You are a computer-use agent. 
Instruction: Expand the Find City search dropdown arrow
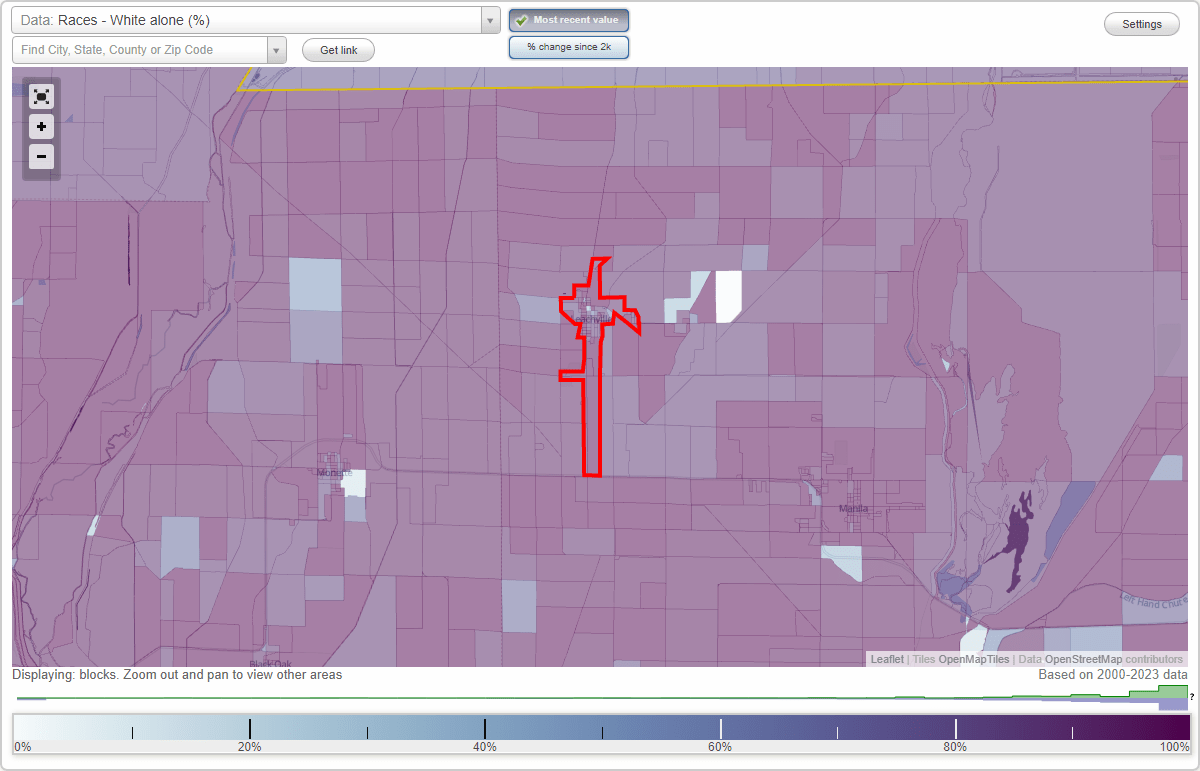[x=277, y=49]
